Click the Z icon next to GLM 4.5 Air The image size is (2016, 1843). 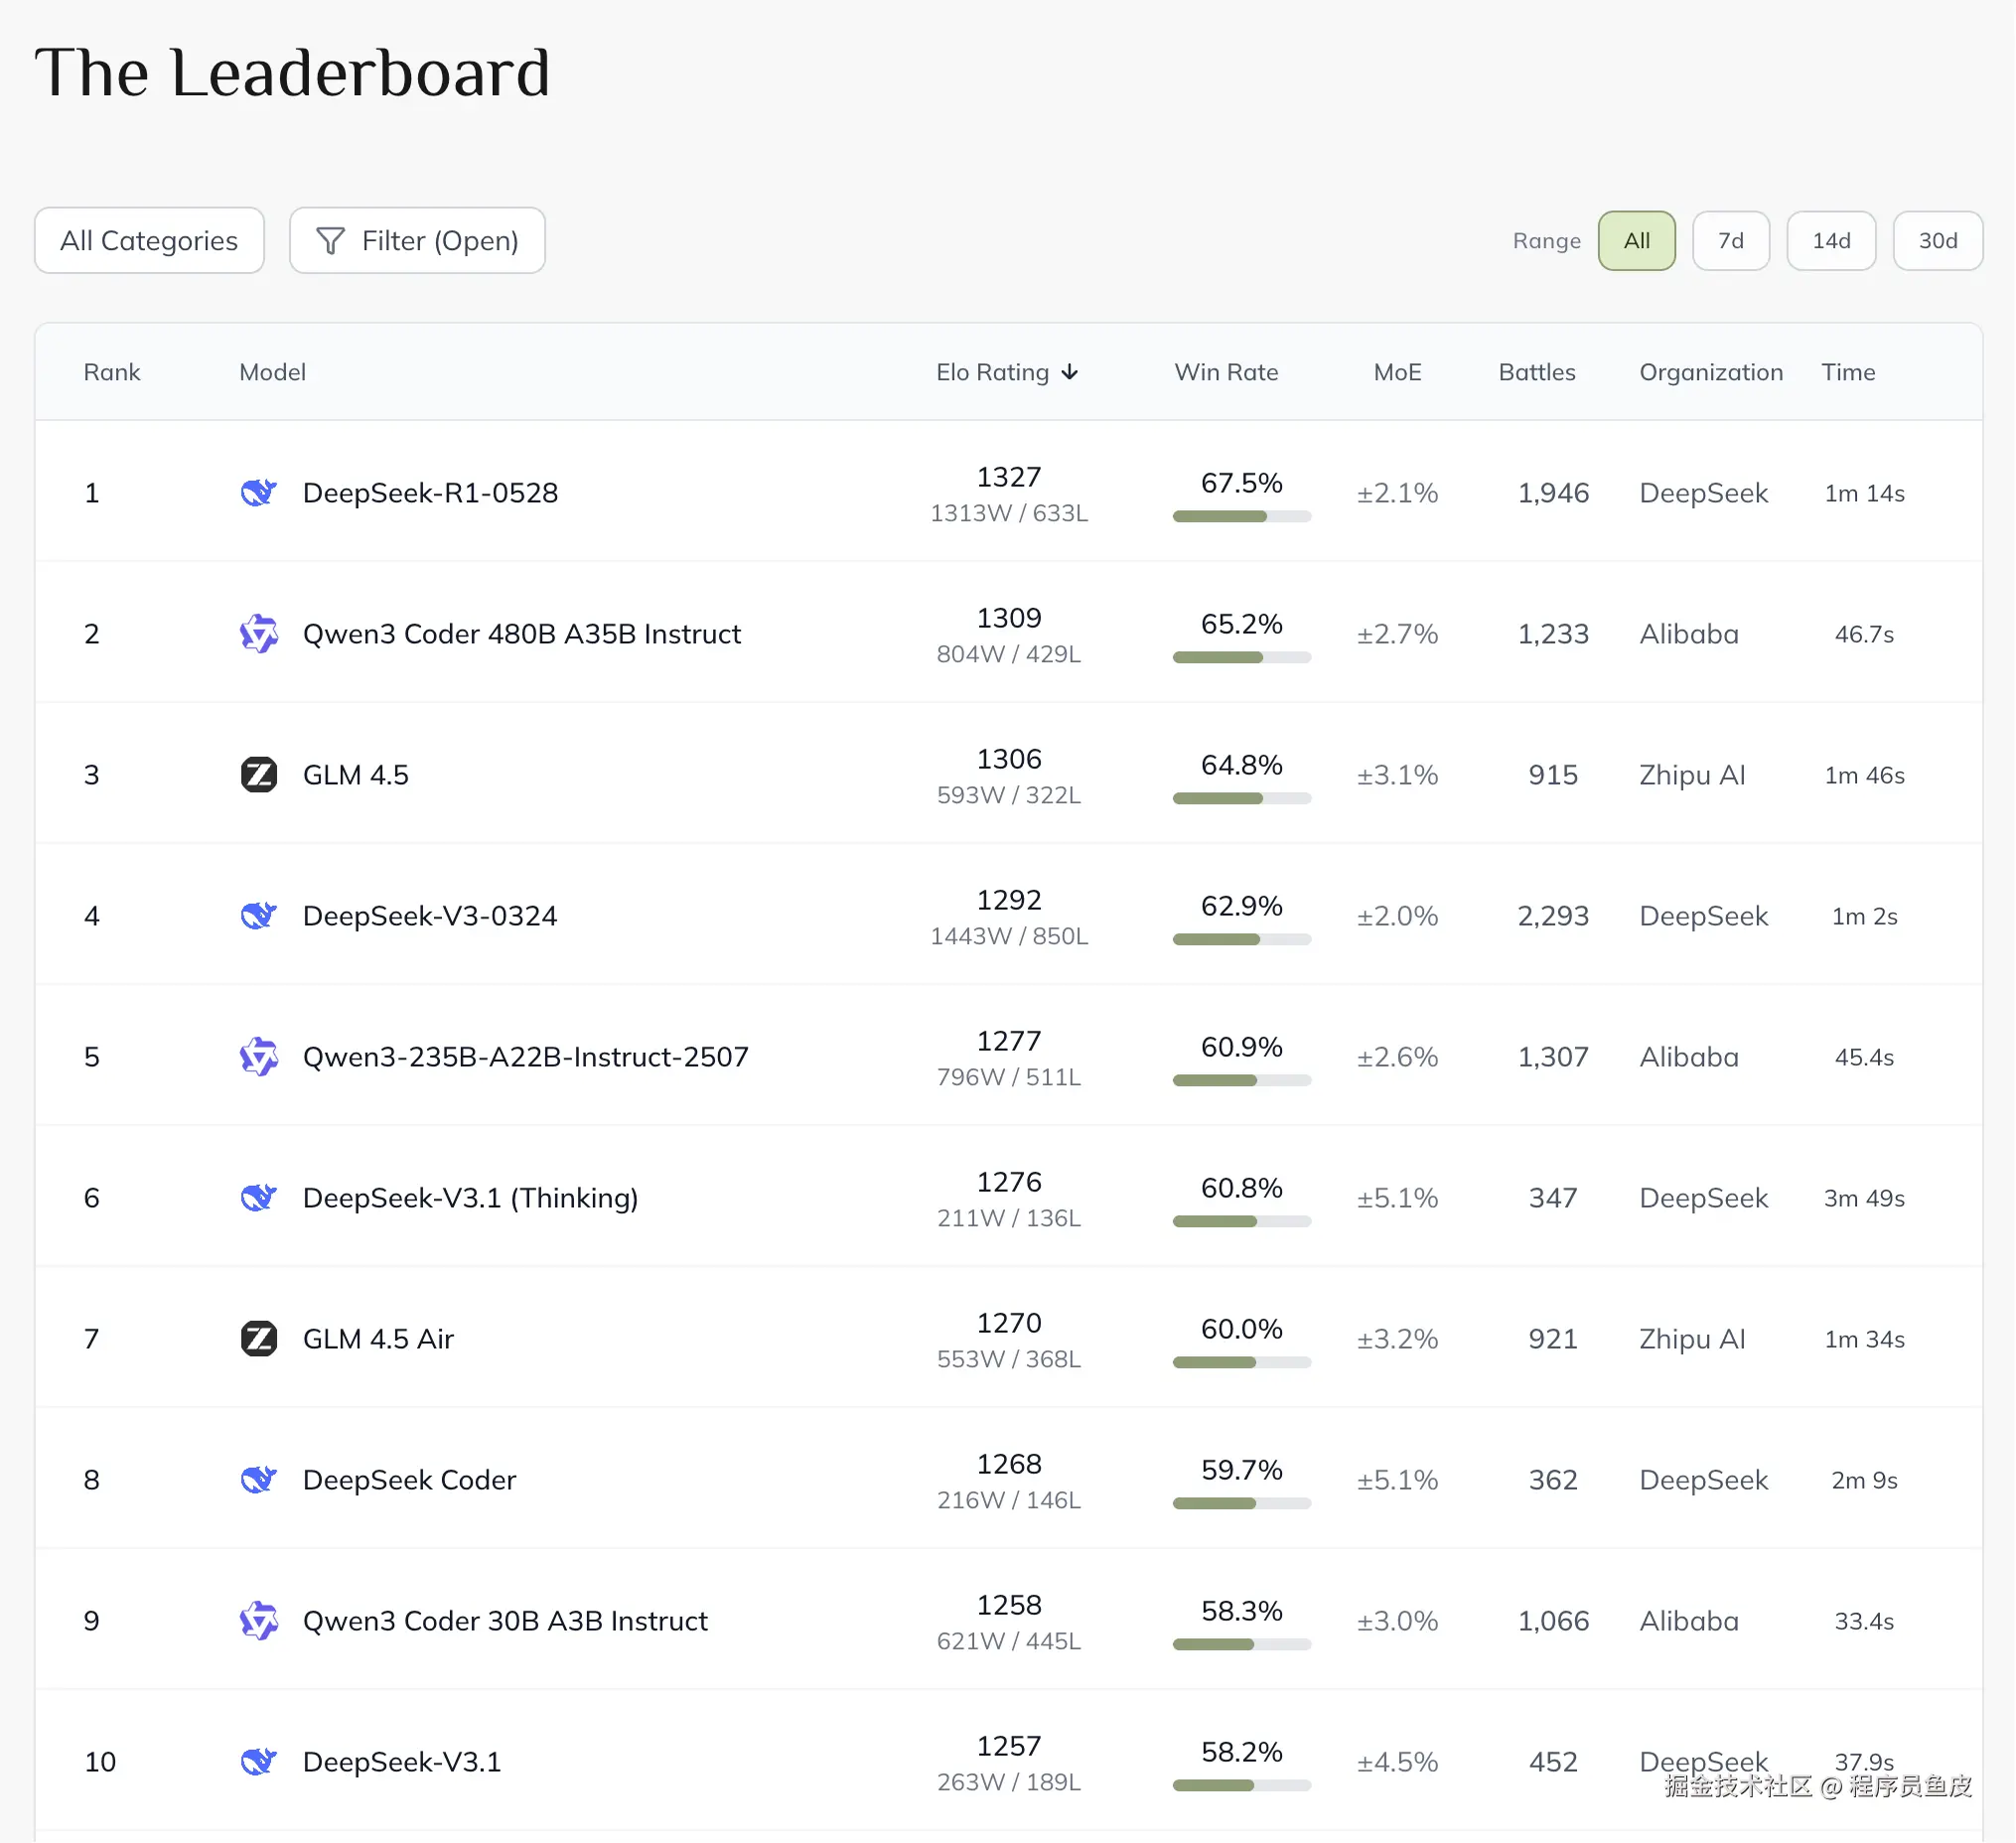pos(258,1339)
